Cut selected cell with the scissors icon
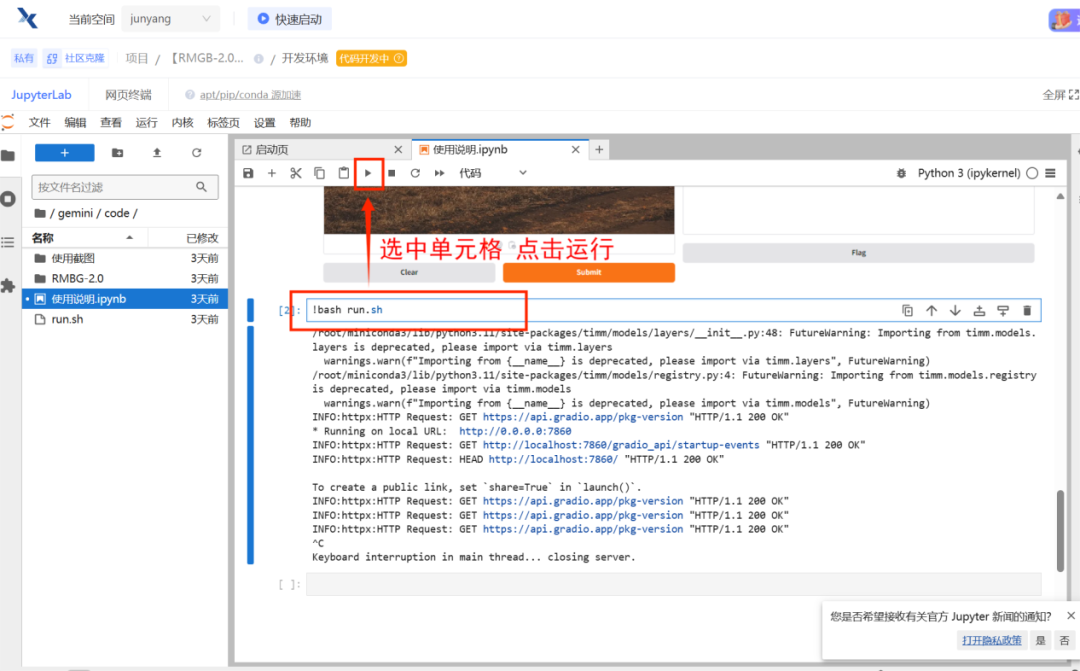Viewport: 1080px width, 671px height. tap(295, 173)
